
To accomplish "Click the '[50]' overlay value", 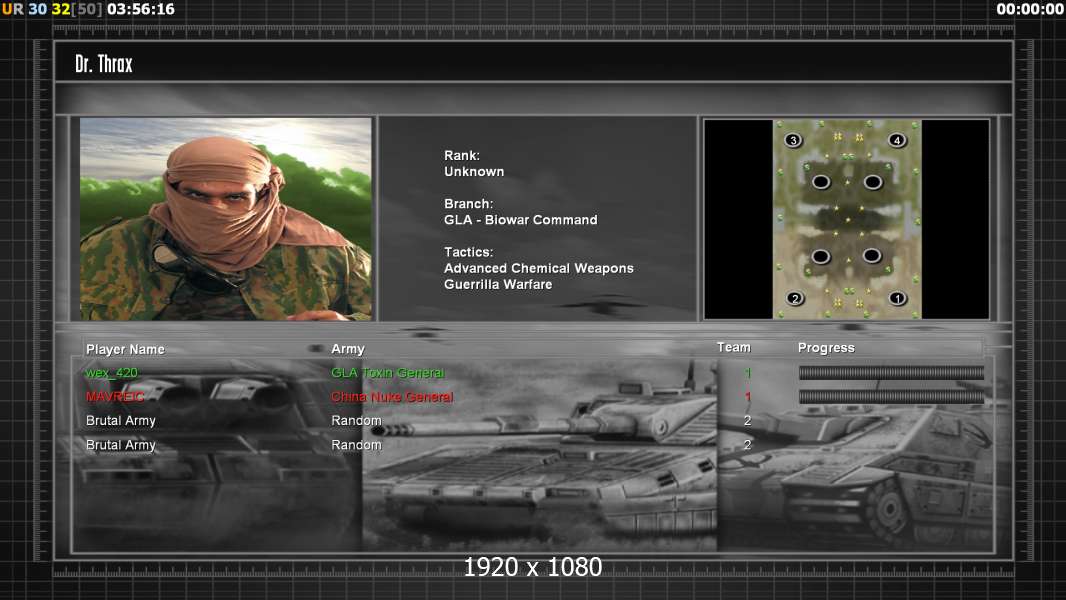I will tap(88, 10).
